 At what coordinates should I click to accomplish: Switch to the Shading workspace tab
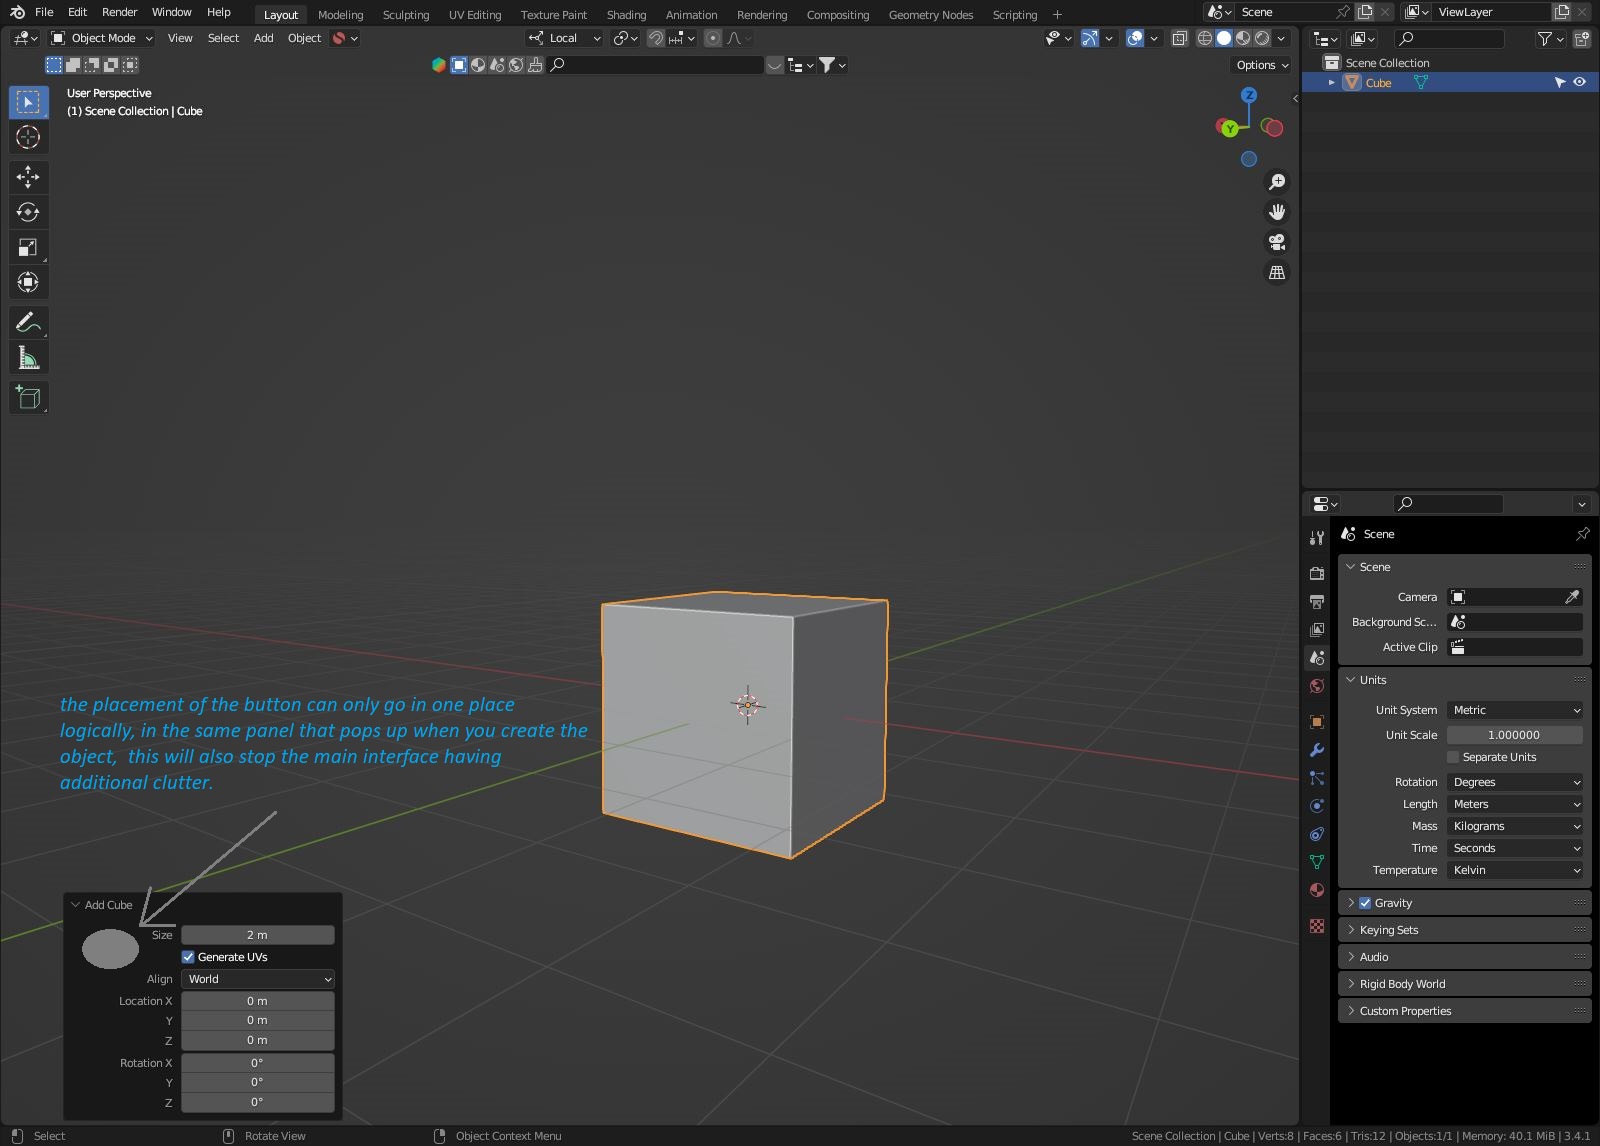[x=626, y=15]
